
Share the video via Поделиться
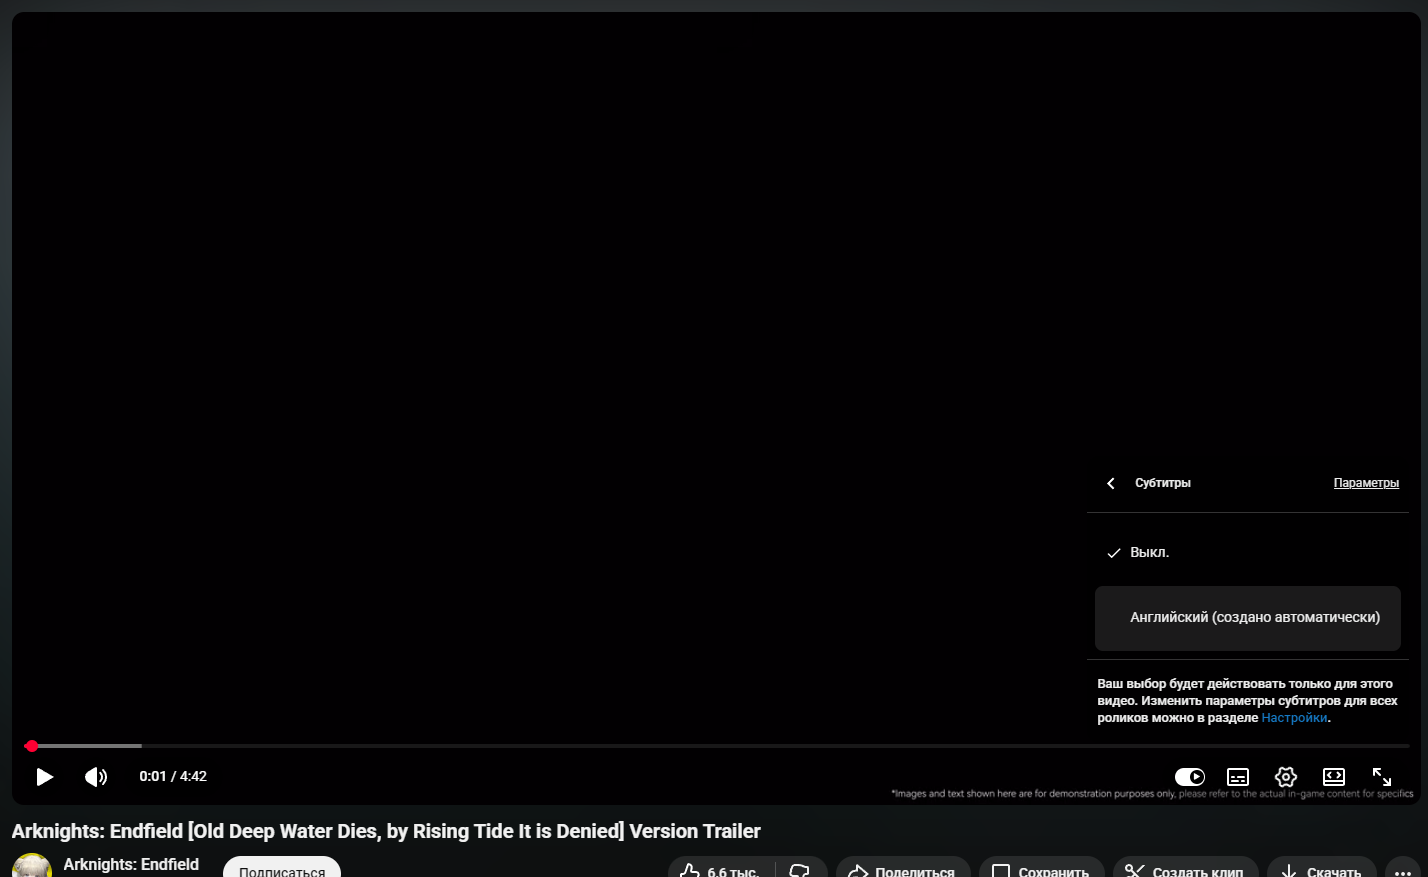point(903,868)
